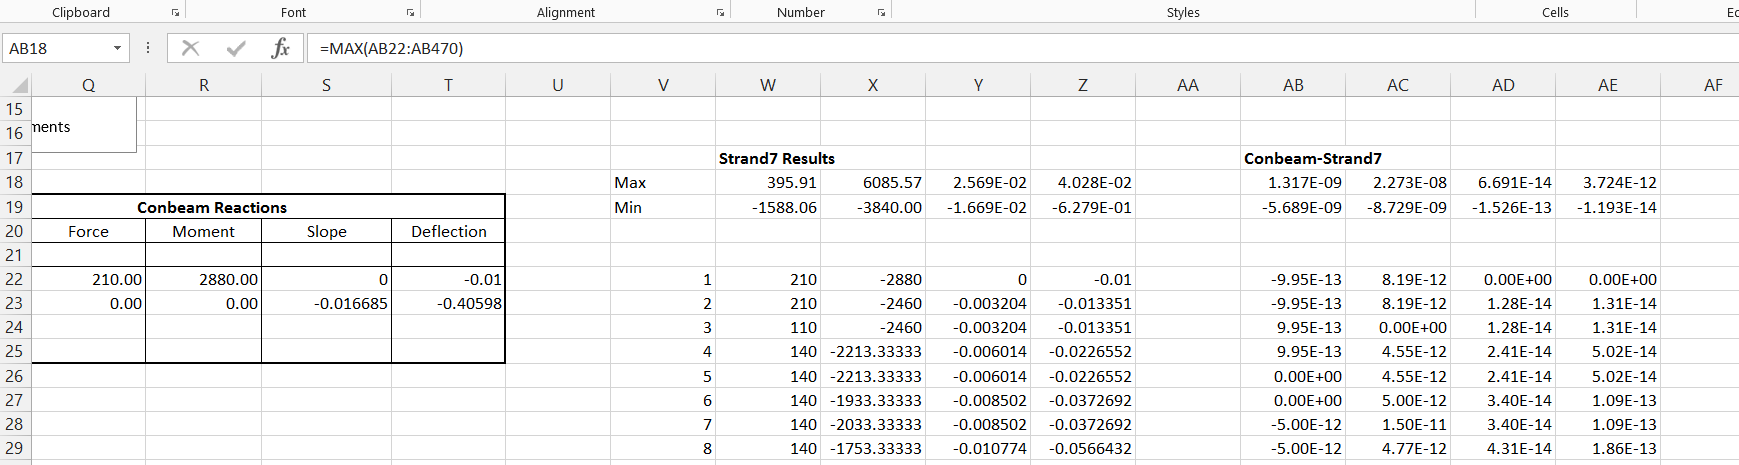Open the Clipboard pane dialog launcher
1739x465 pixels.
tap(175, 13)
